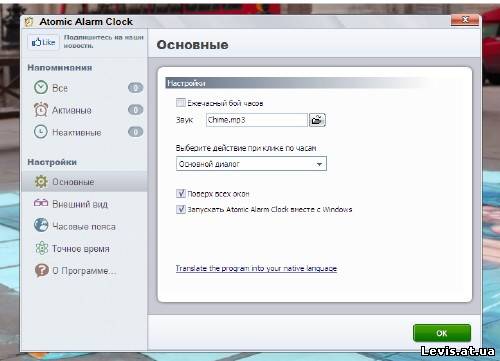
Task: Click the Facebook Like button
Action: click(43, 42)
